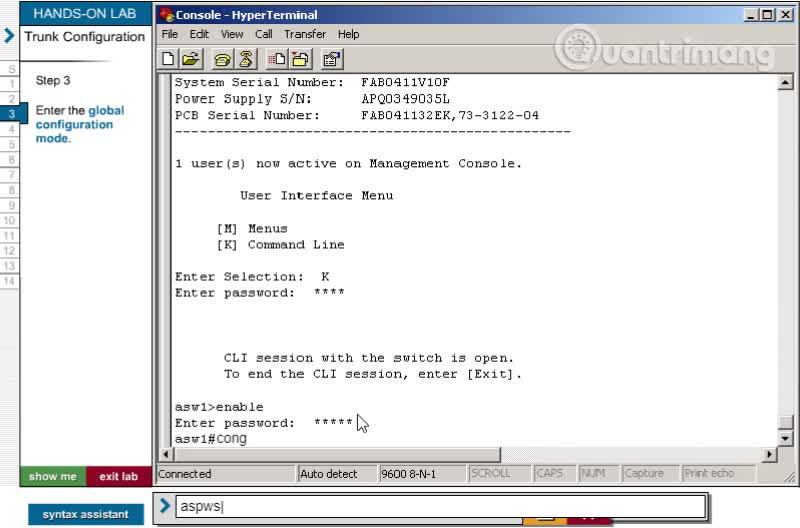Open the View menu
The image size is (800, 528).
(232, 34)
